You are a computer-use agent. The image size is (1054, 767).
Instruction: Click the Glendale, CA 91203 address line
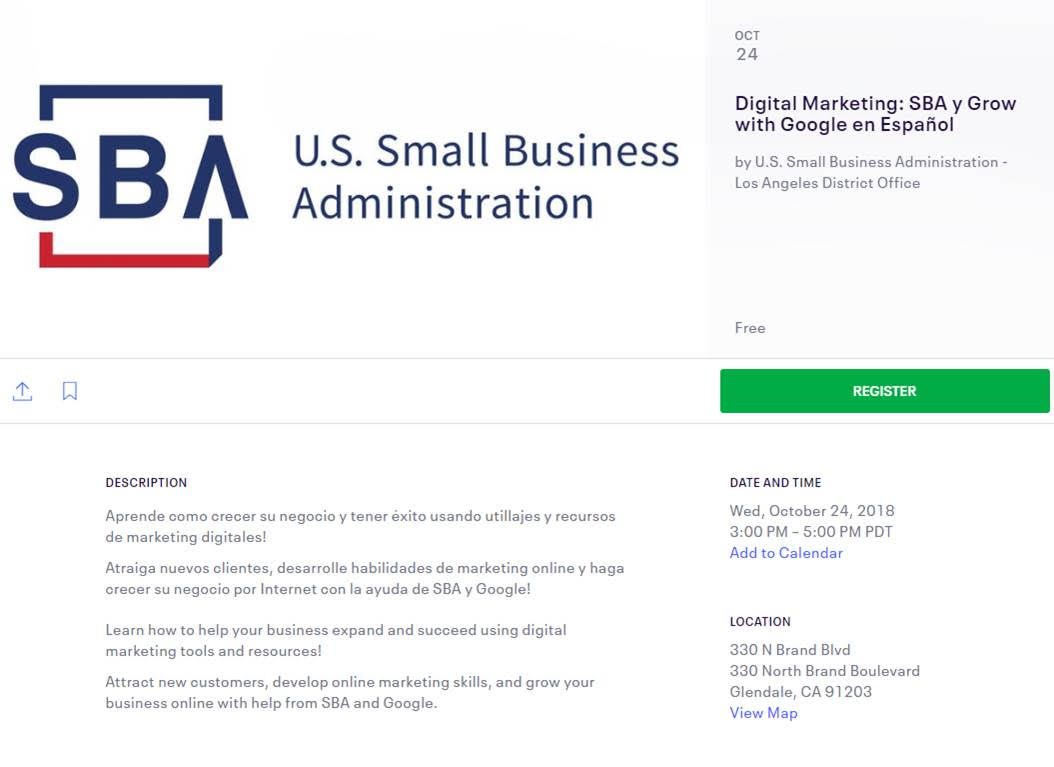[800, 692]
